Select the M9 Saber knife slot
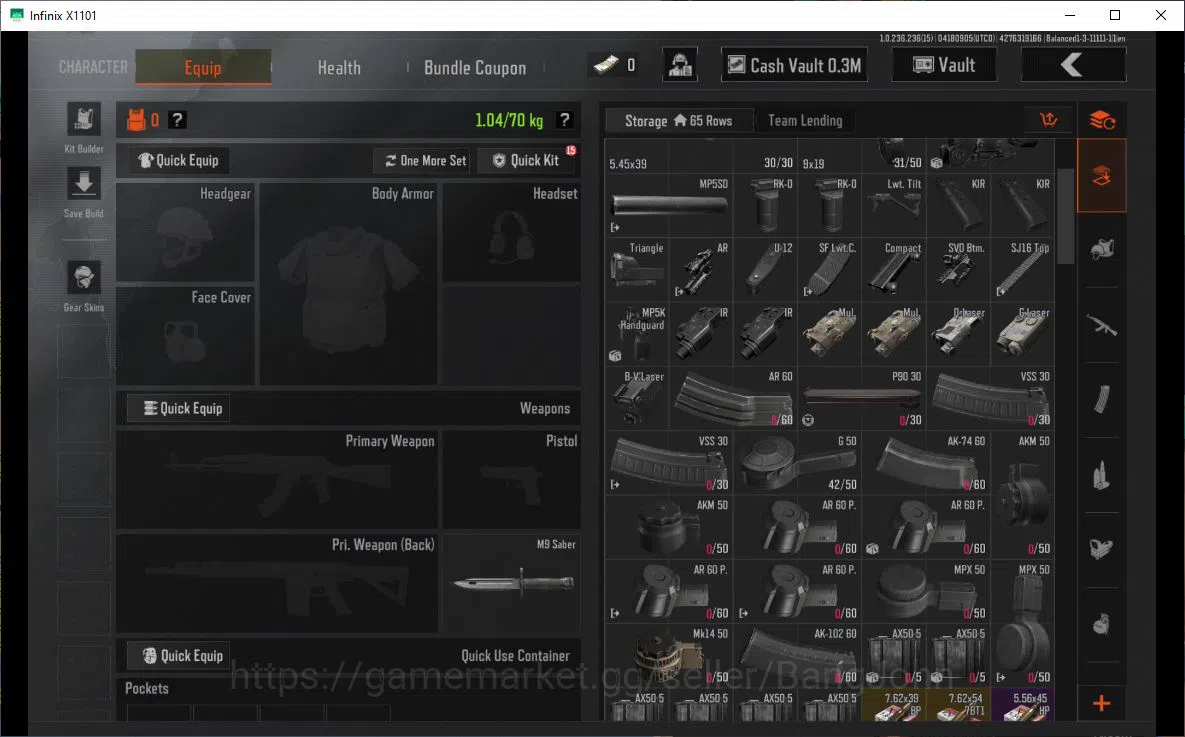 pos(512,583)
